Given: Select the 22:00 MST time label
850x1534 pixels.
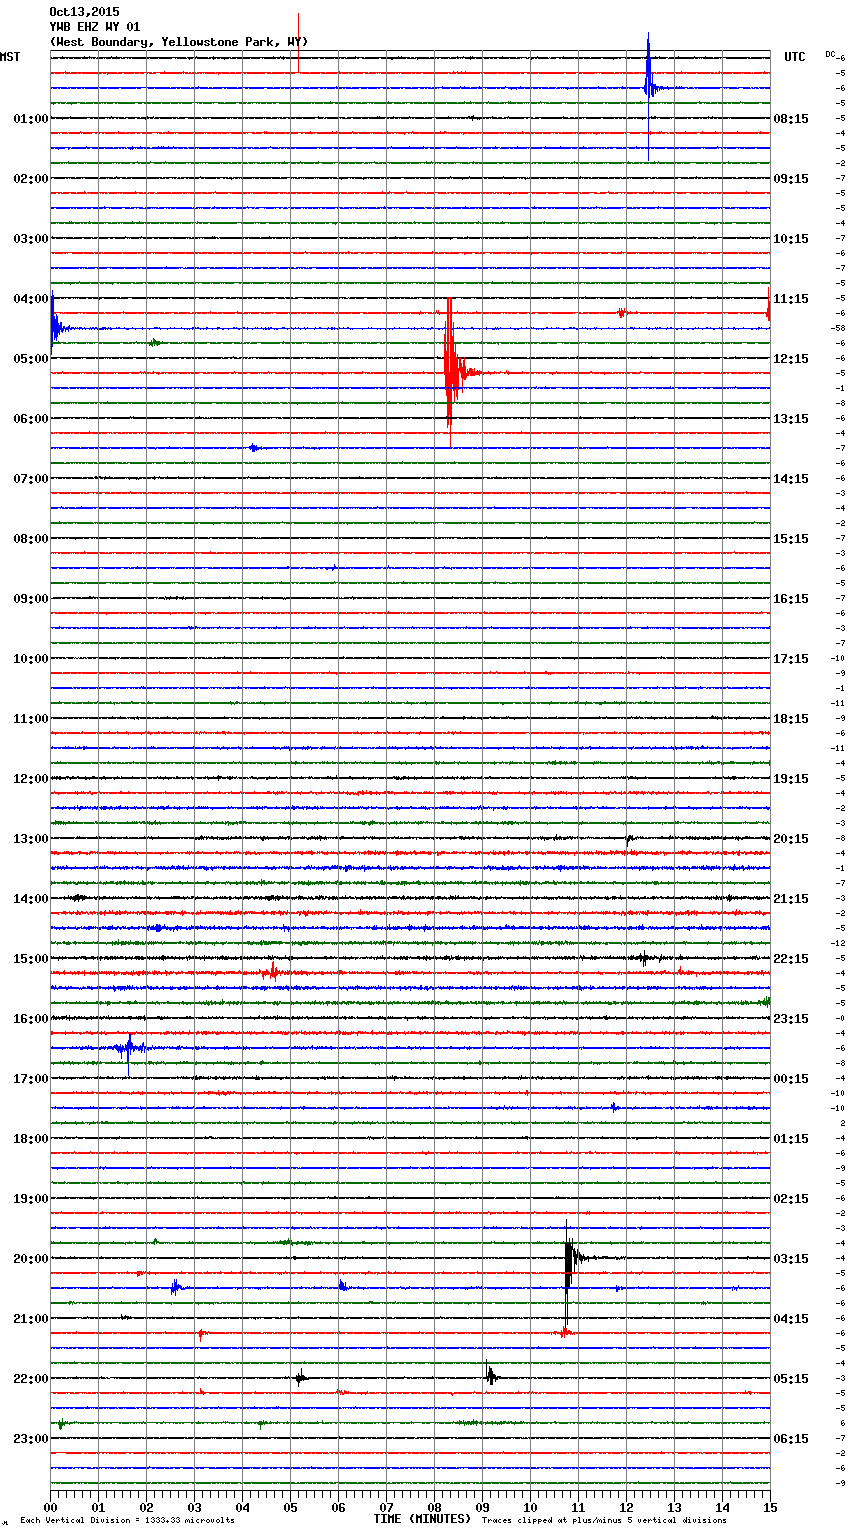Looking at the screenshot, I should (31, 1379).
